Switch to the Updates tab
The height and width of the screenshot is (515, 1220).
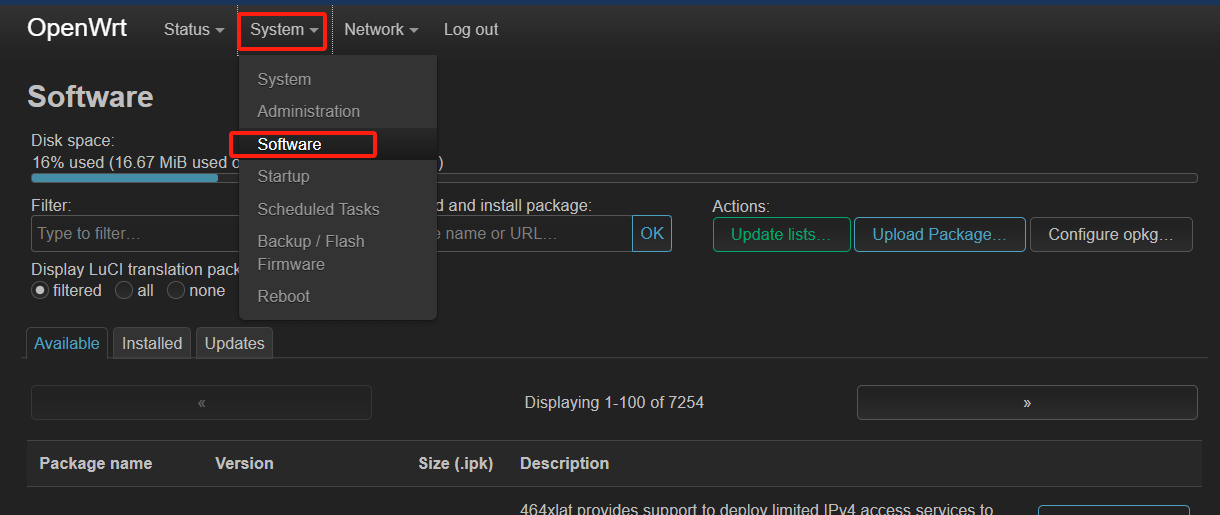click(235, 343)
